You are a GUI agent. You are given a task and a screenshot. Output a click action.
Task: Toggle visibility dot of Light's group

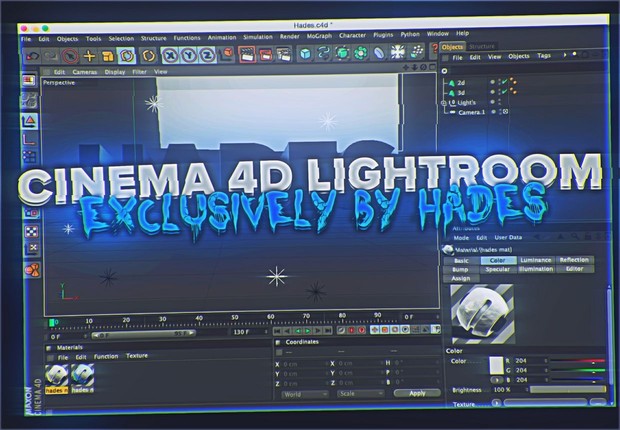493,102
